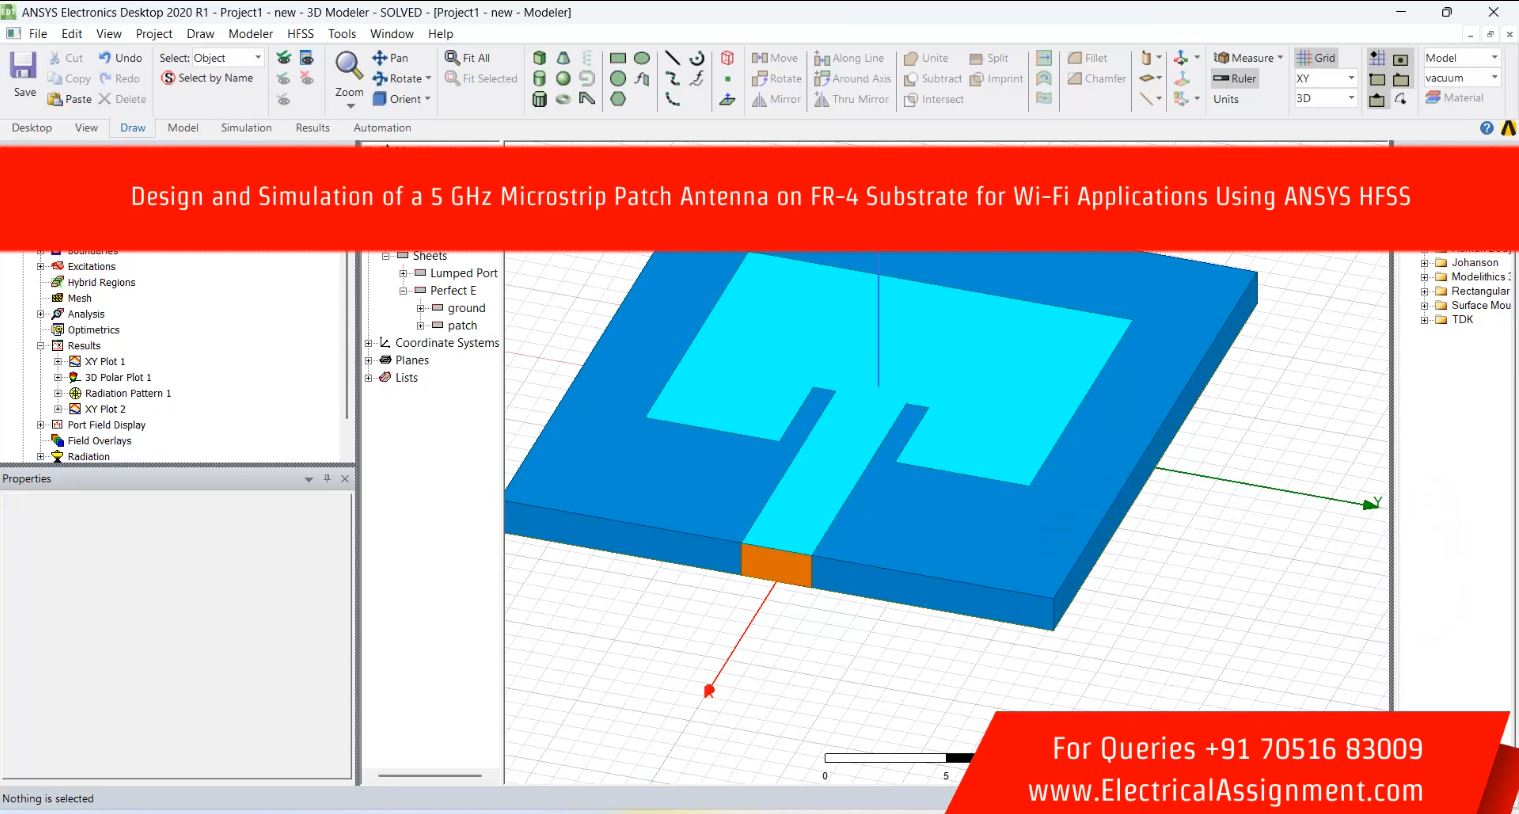Select the Draw sphere tool
The height and width of the screenshot is (814, 1519).
[x=563, y=78]
